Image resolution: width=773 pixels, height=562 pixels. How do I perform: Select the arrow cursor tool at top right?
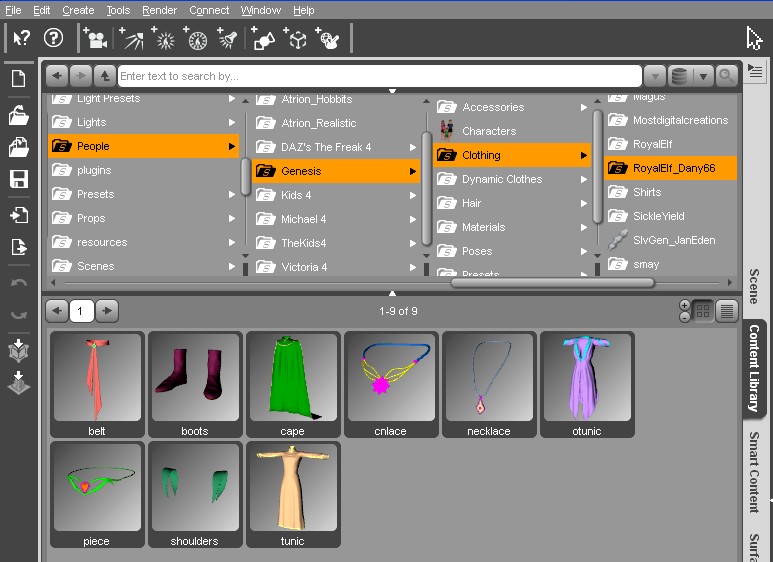754,38
